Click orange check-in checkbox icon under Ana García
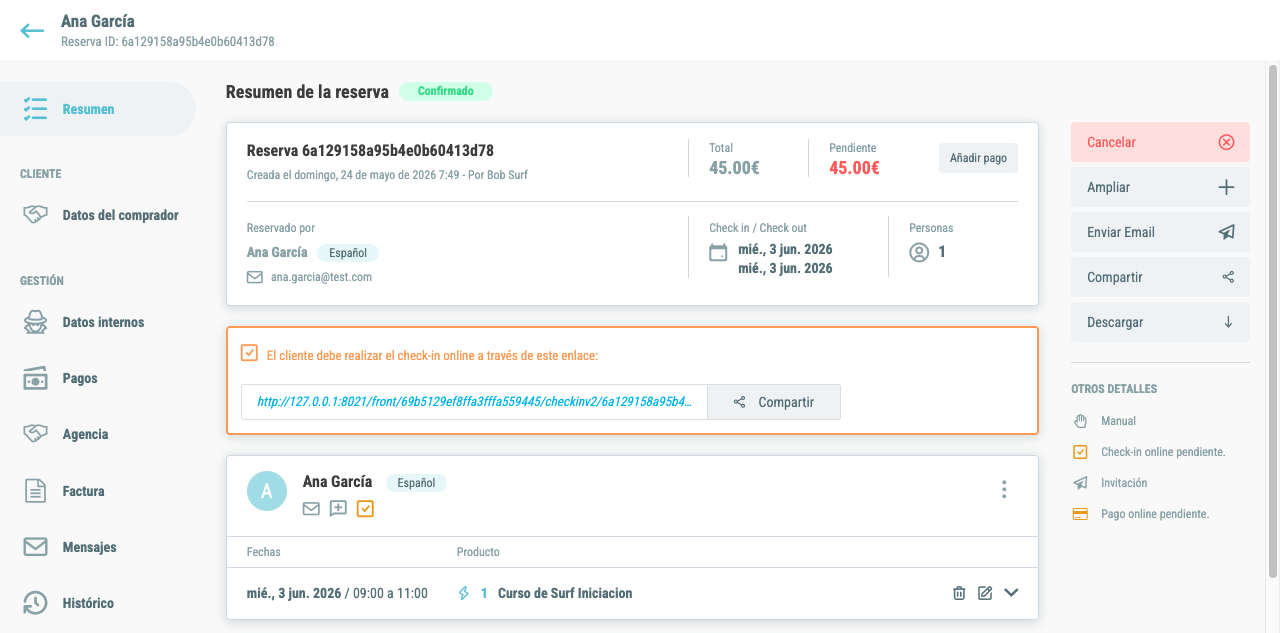This screenshot has width=1280, height=633. 365,509
